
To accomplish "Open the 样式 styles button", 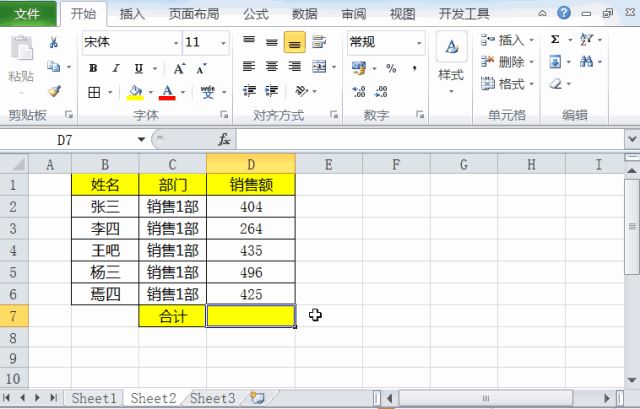I will [451, 63].
